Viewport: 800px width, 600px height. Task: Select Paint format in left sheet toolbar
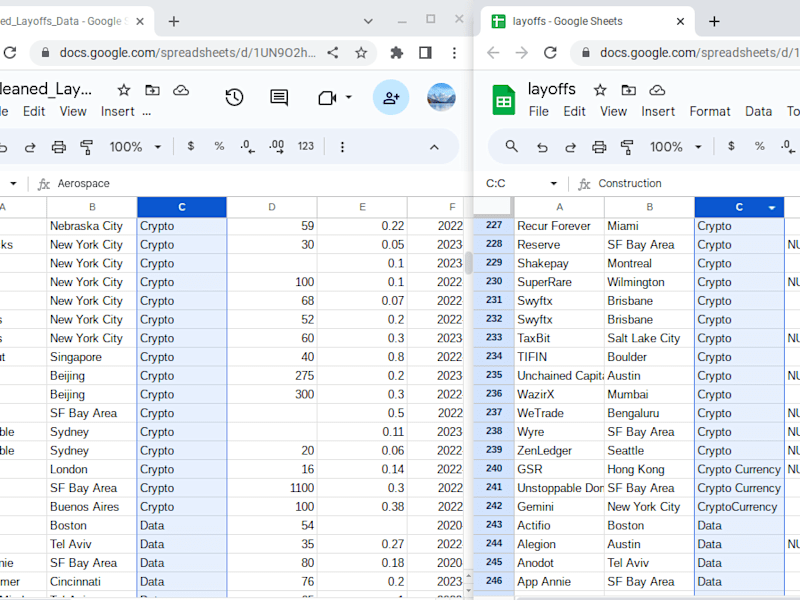click(87, 147)
